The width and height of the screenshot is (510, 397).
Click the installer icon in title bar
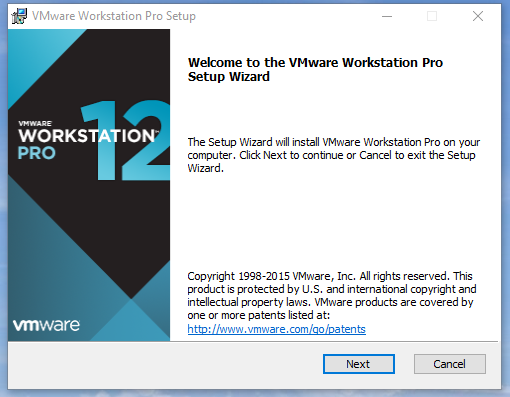tap(19, 16)
